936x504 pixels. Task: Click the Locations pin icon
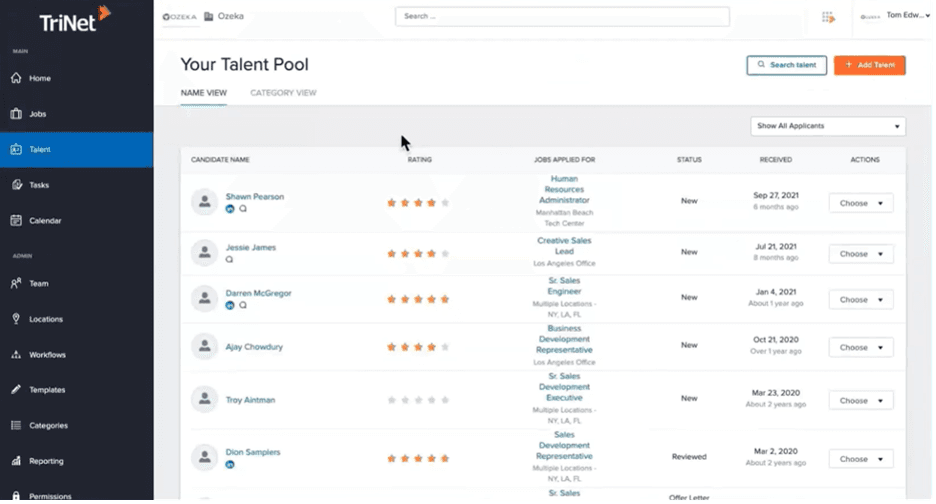[16, 319]
